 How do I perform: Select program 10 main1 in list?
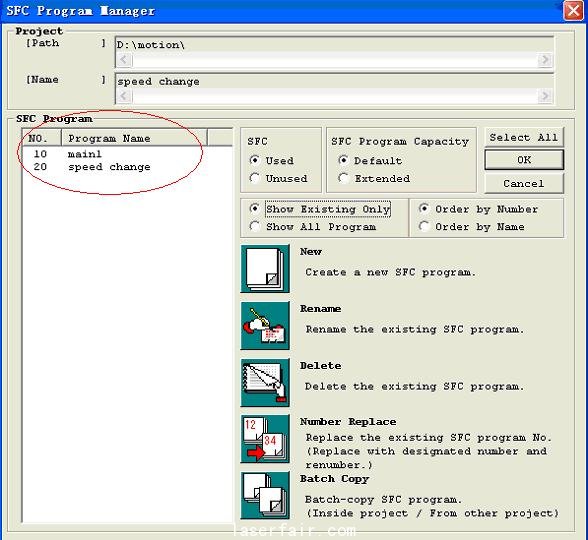coord(127,154)
